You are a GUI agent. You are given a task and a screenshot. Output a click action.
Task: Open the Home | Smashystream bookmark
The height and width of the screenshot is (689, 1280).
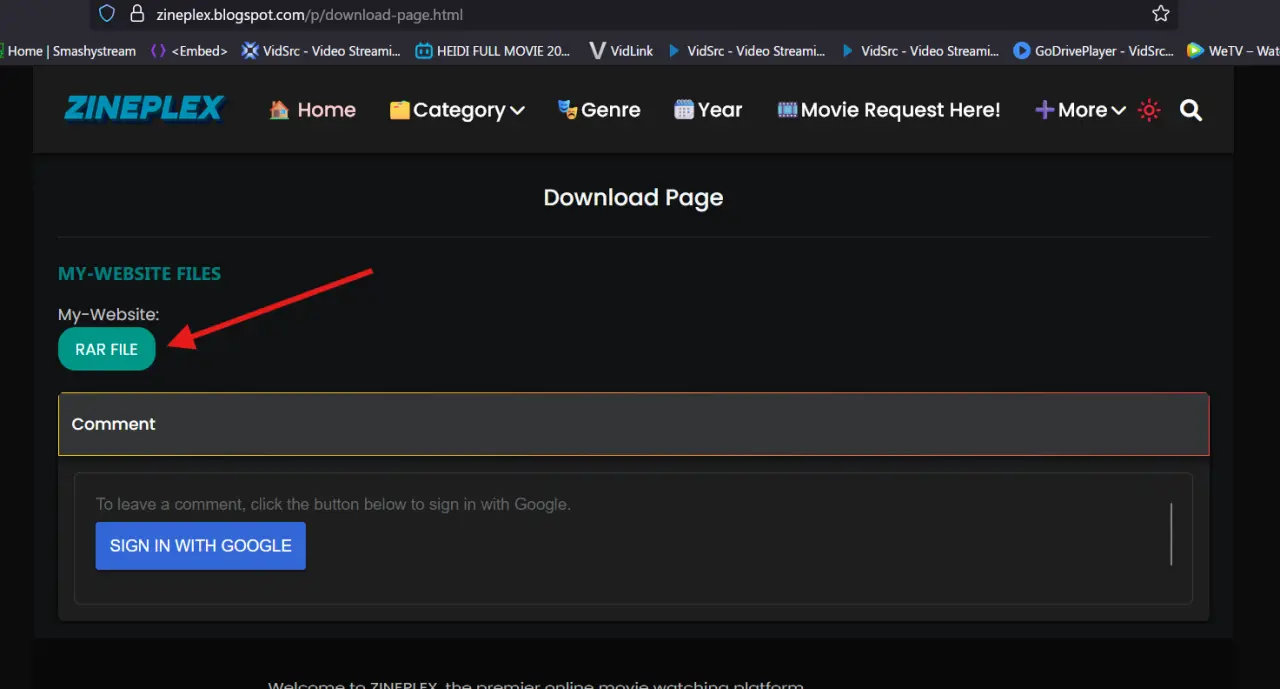(x=68, y=50)
